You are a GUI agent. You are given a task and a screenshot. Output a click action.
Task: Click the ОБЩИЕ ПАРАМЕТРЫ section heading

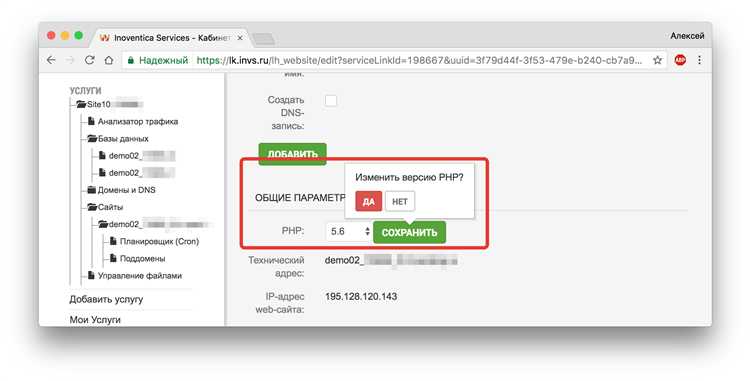300,197
